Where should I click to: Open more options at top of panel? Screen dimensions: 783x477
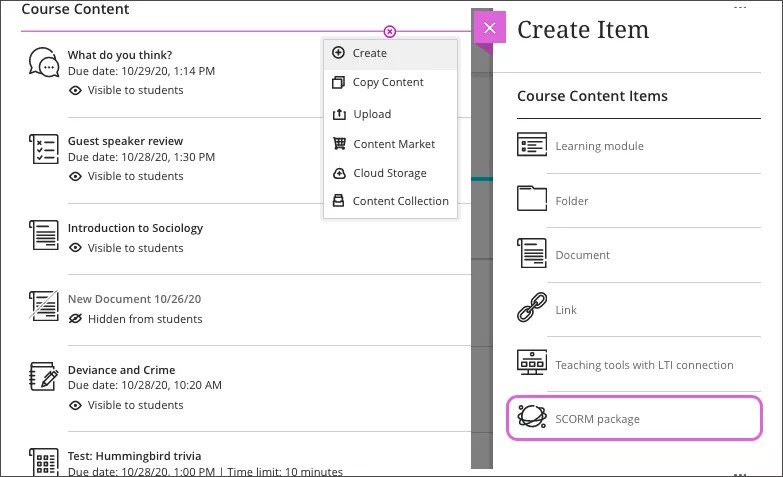tap(740, 7)
